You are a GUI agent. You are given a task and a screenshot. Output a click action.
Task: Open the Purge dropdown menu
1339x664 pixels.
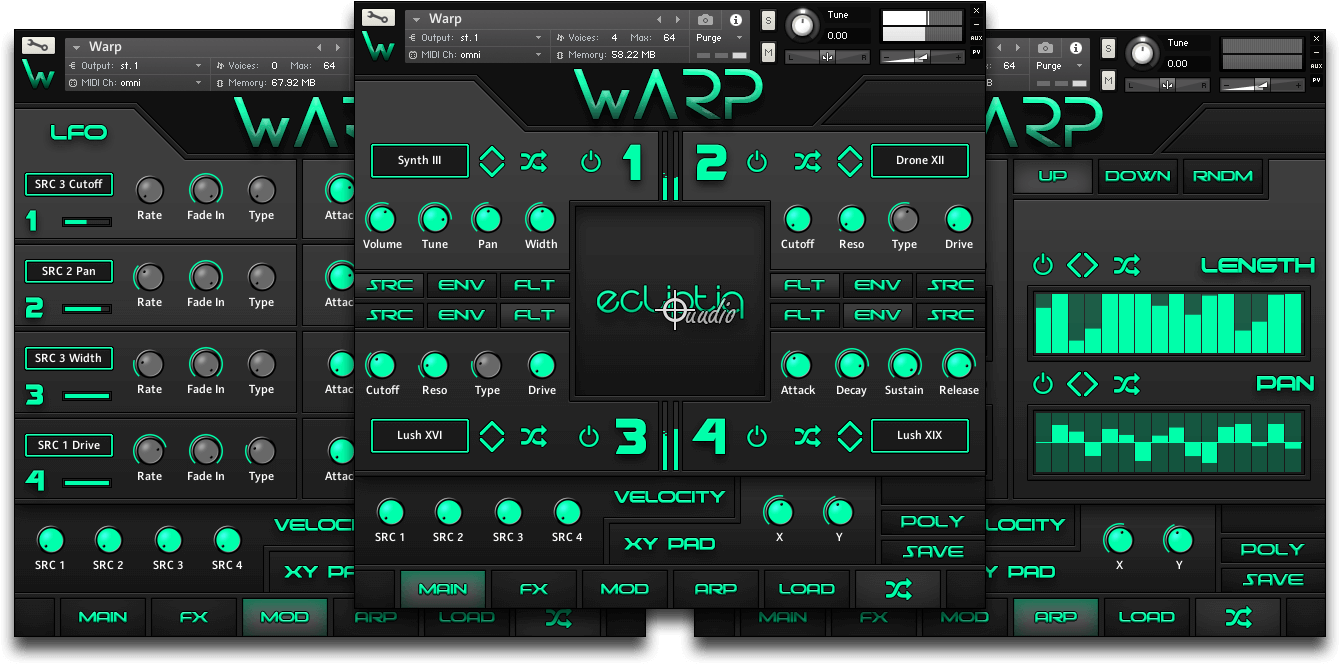point(720,38)
